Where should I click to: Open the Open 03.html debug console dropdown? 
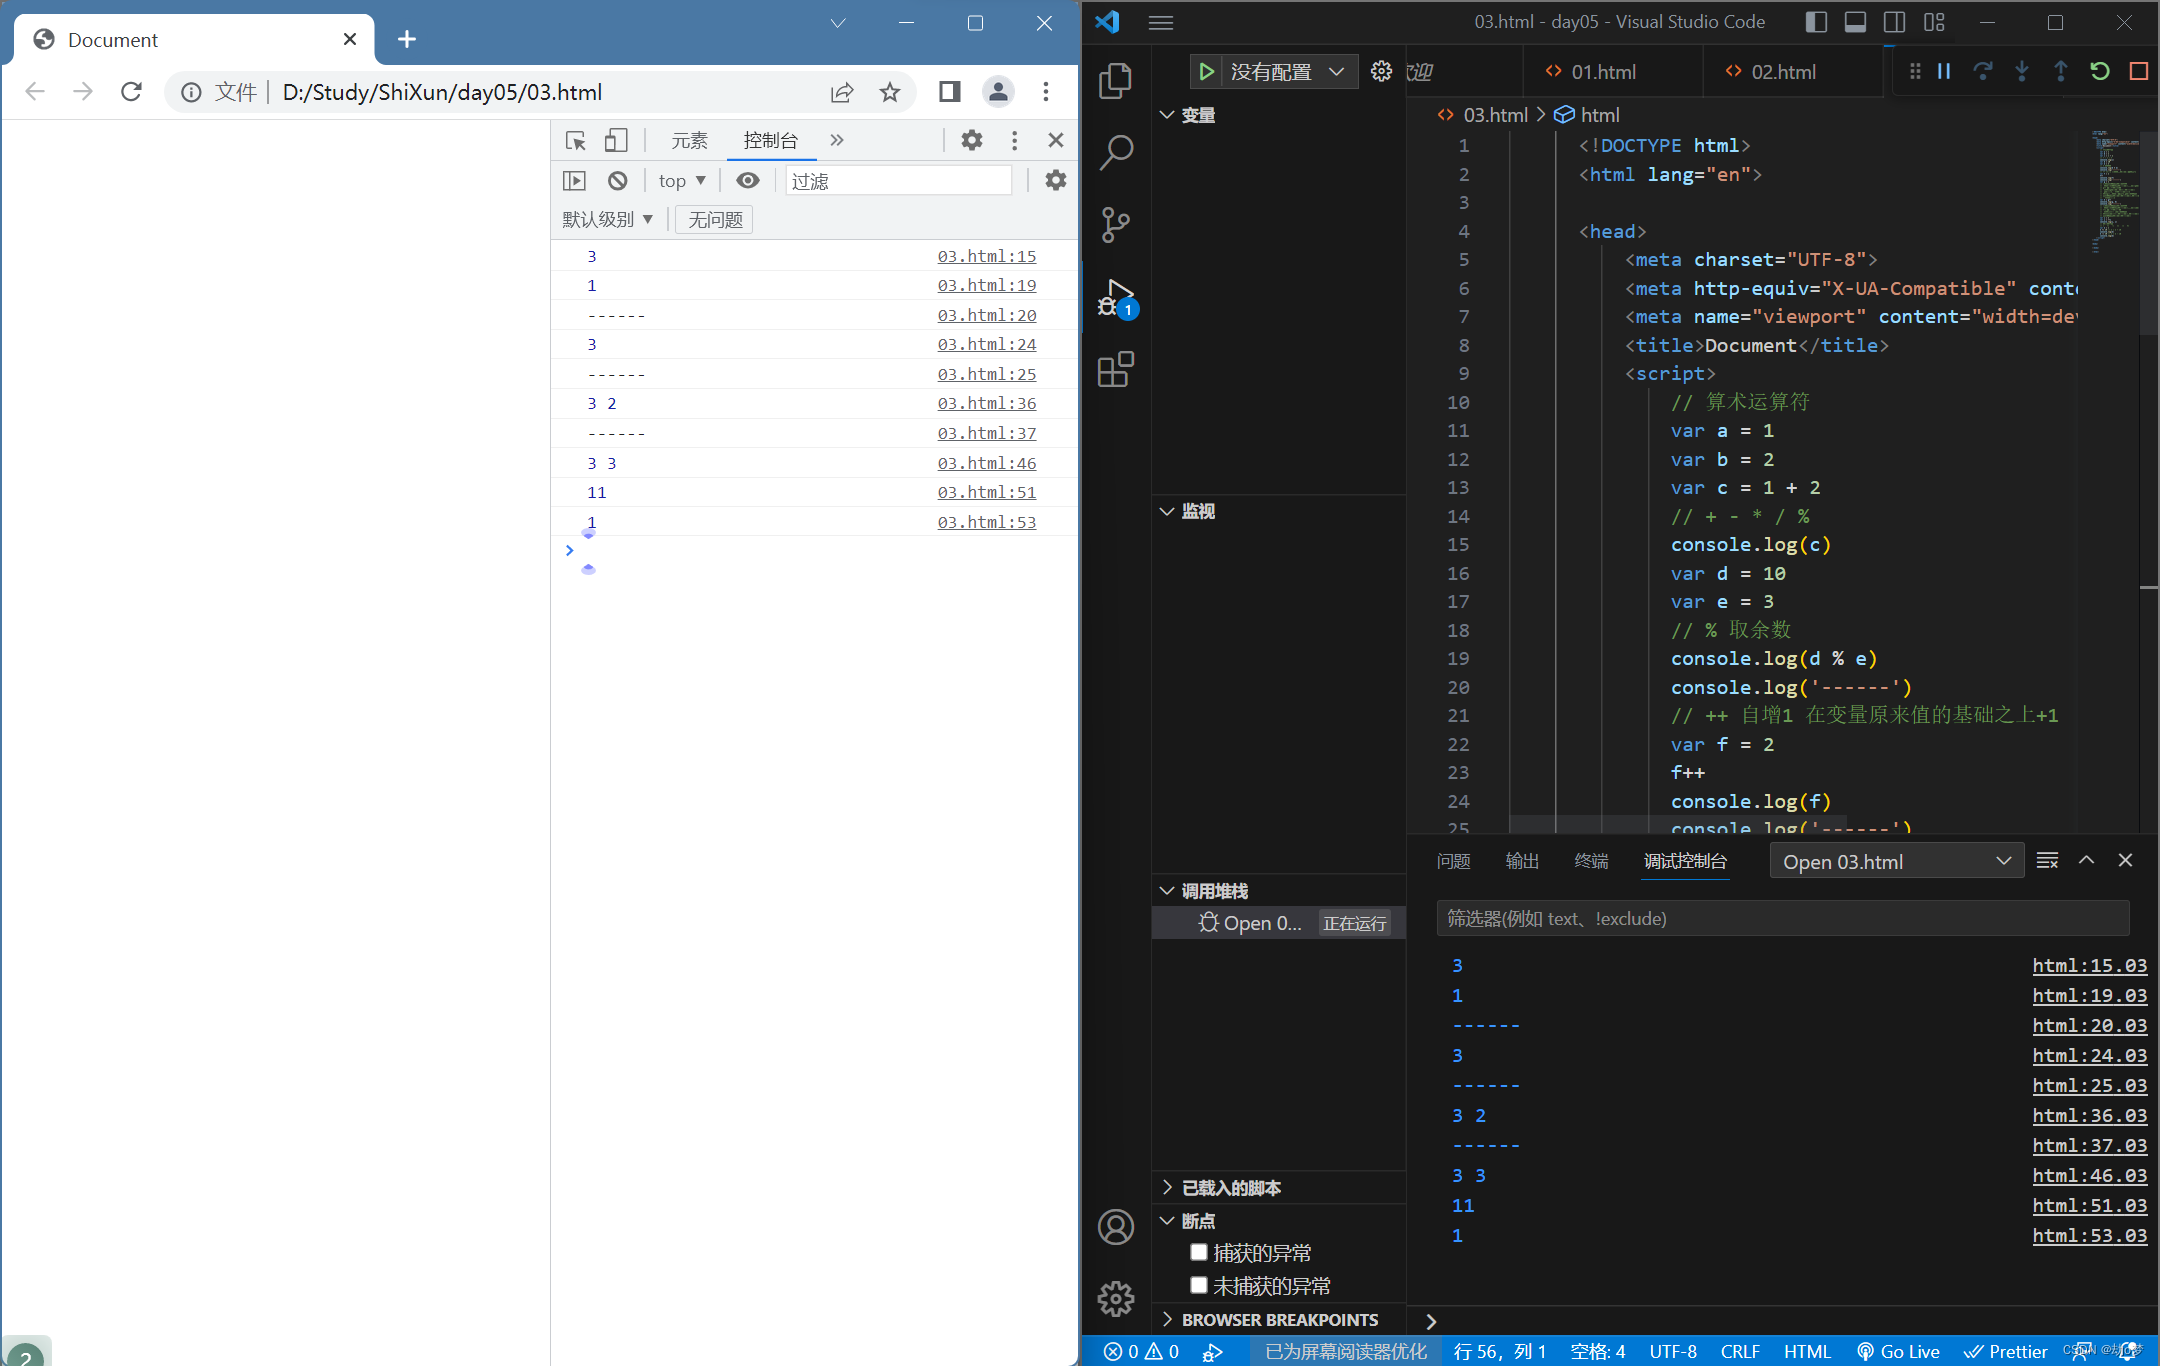click(x=1896, y=862)
